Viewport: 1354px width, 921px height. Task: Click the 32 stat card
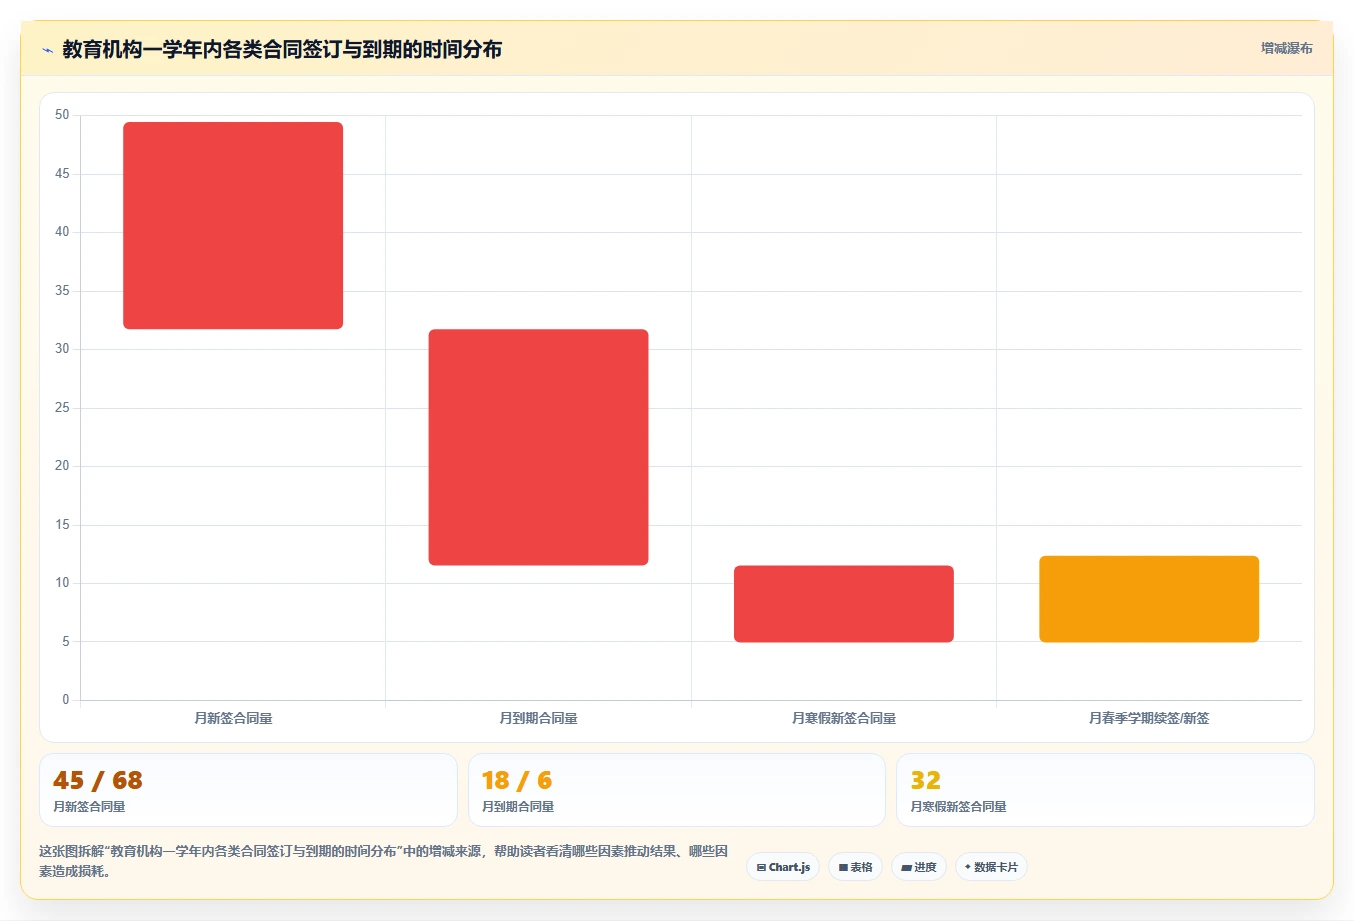pos(1105,790)
